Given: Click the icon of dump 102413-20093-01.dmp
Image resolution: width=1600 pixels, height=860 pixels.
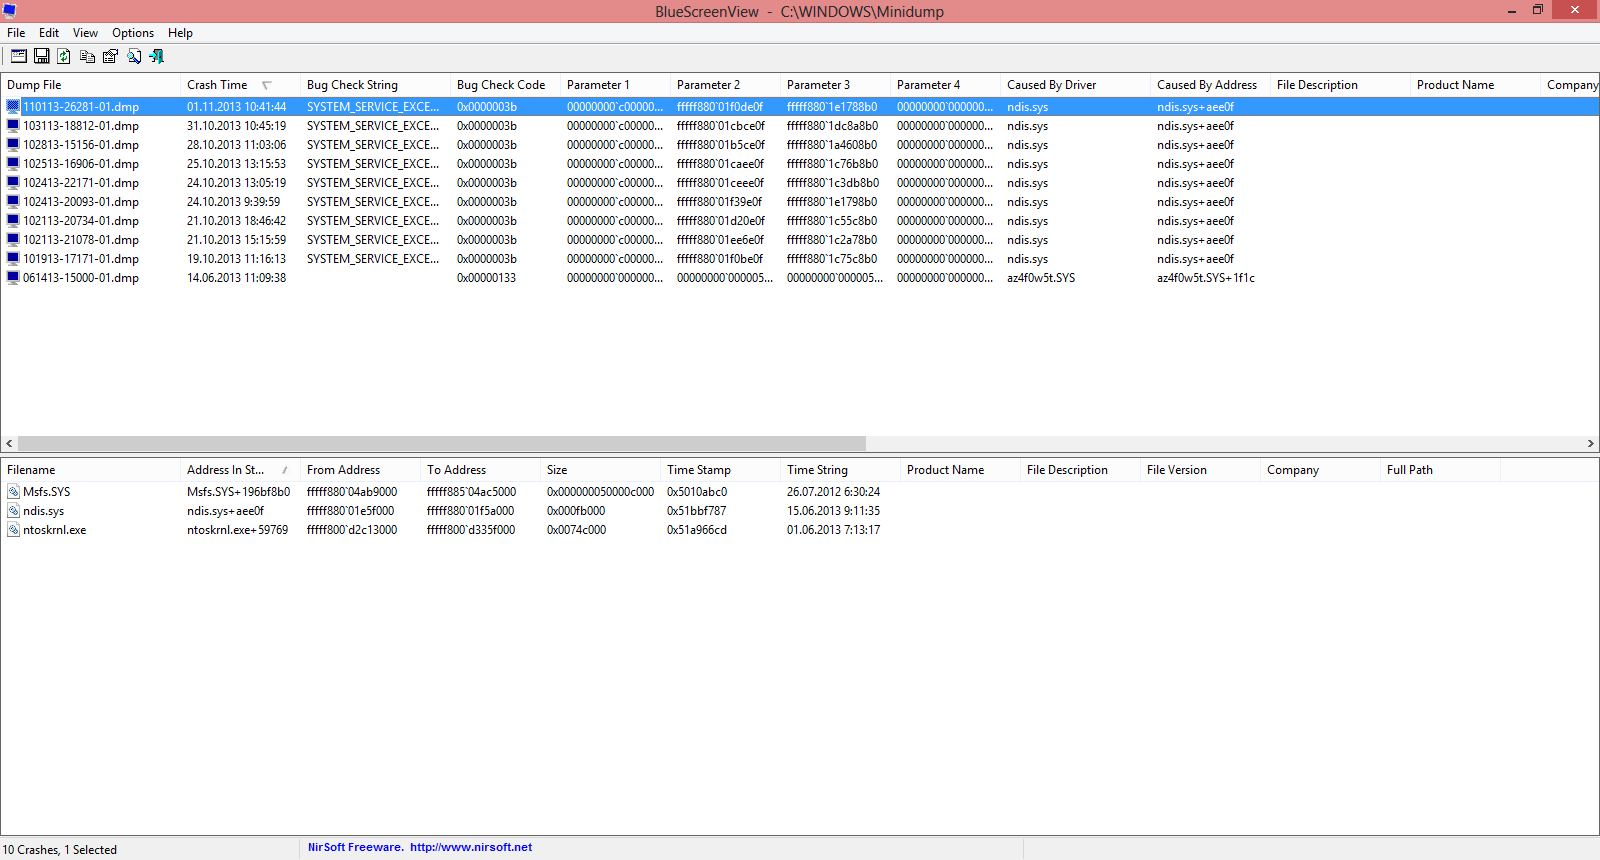Looking at the screenshot, I should [x=13, y=201].
